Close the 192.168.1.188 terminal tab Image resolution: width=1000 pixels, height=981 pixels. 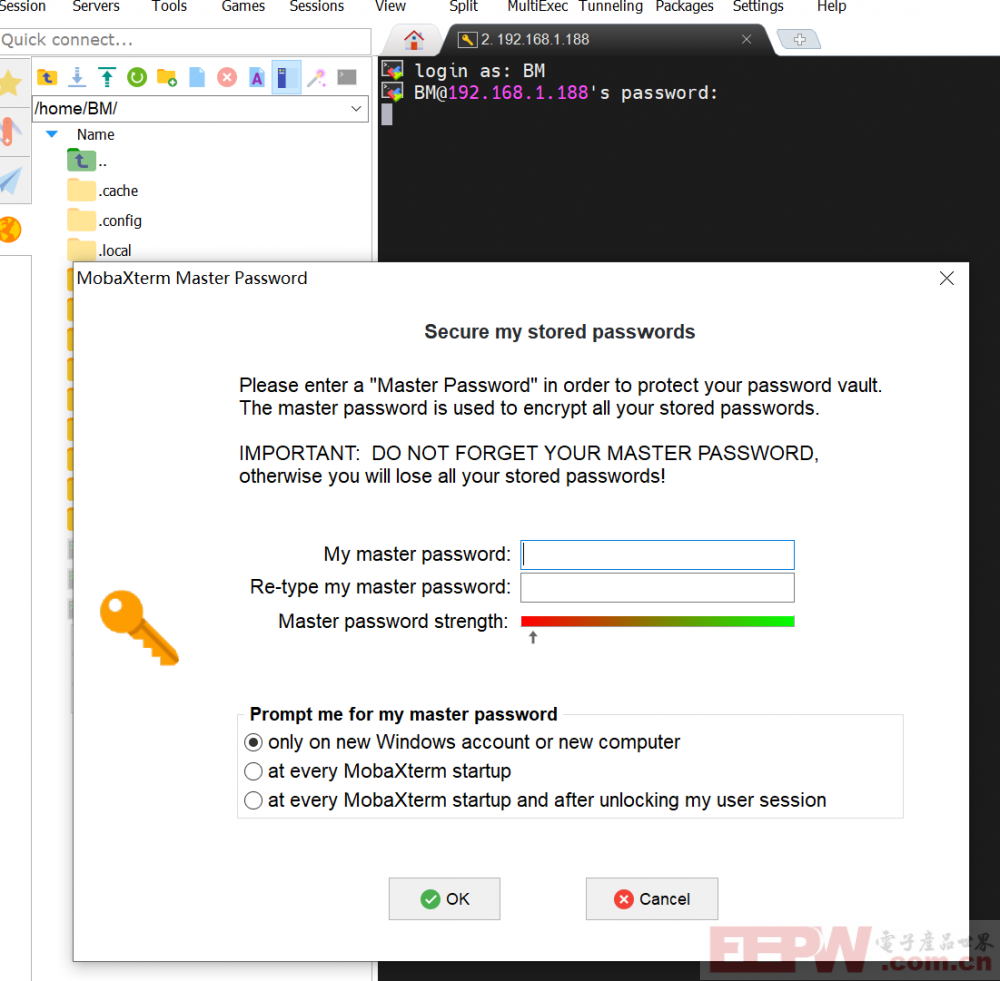[x=746, y=40]
